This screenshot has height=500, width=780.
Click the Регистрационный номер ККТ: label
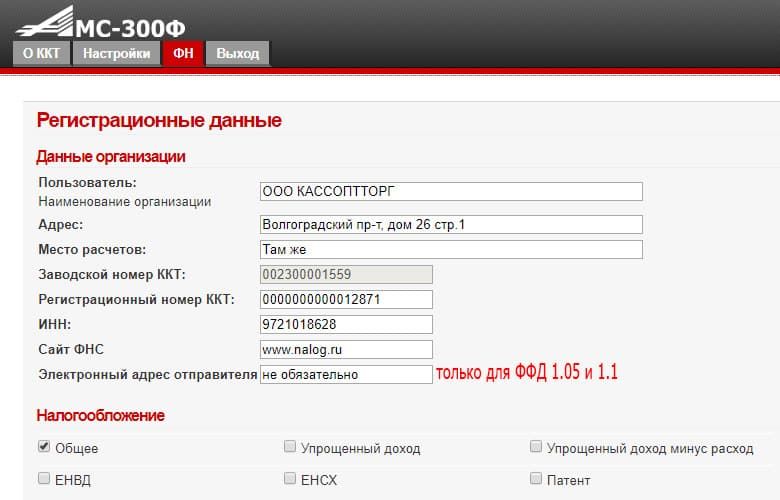pyautogui.click(x=136, y=300)
